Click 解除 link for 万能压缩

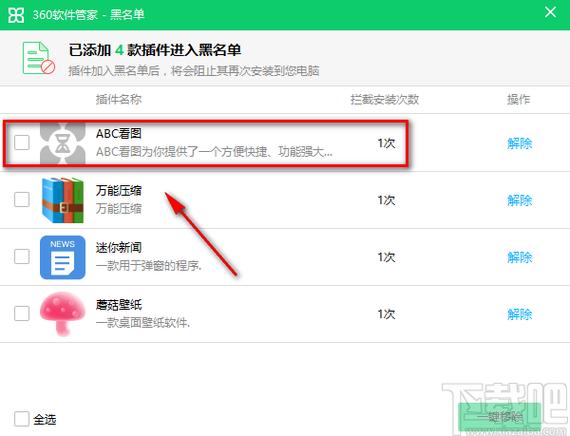coord(519,200)
